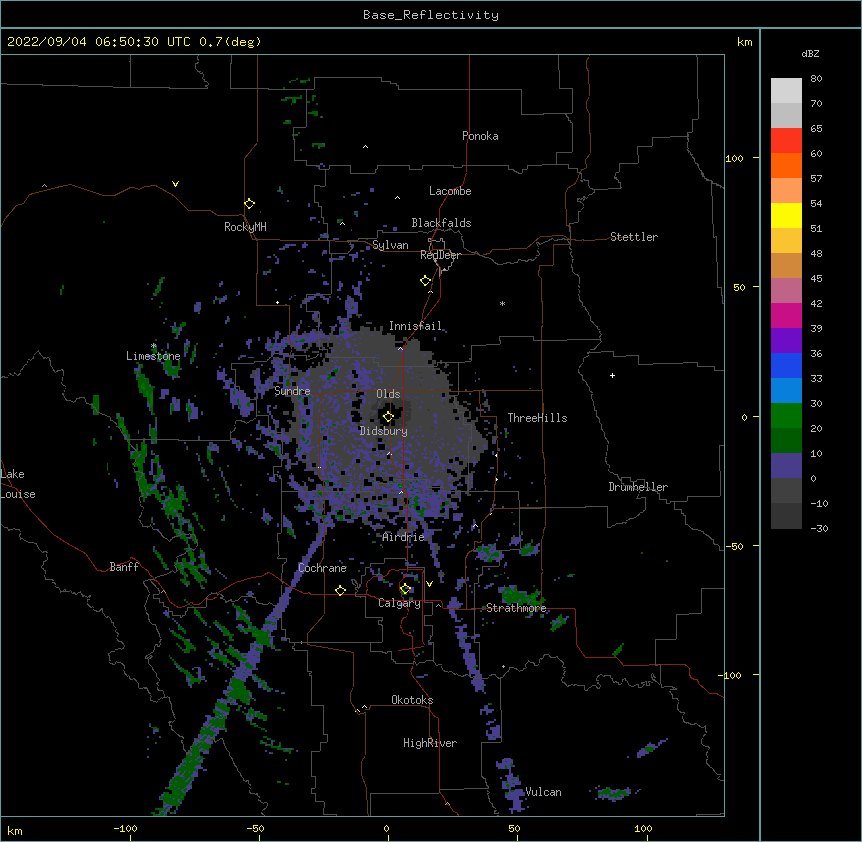Click the Drumheller label
The height and width of the screenshot is (842, 862).
(x=638, y=487)
